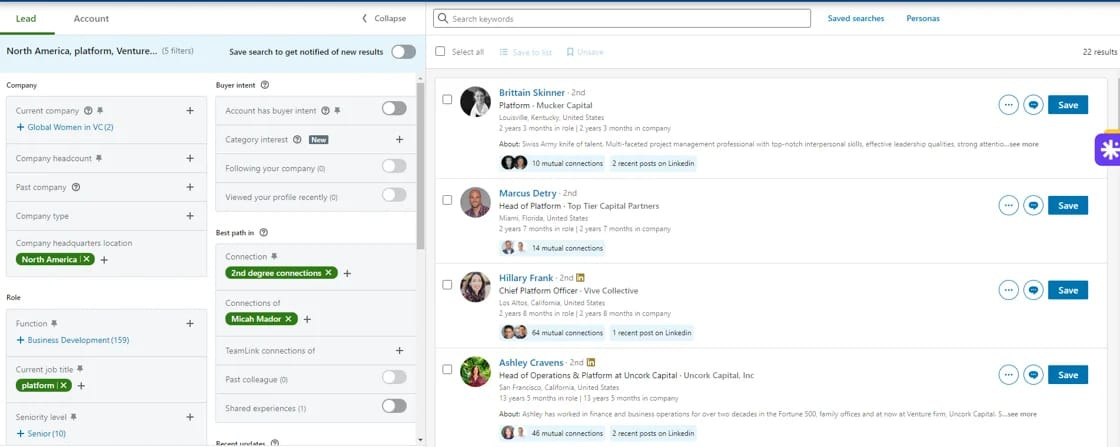Expand the Company type filter
The height and width of the screenshot is (447, 1120).
click(x=190, y=216)
